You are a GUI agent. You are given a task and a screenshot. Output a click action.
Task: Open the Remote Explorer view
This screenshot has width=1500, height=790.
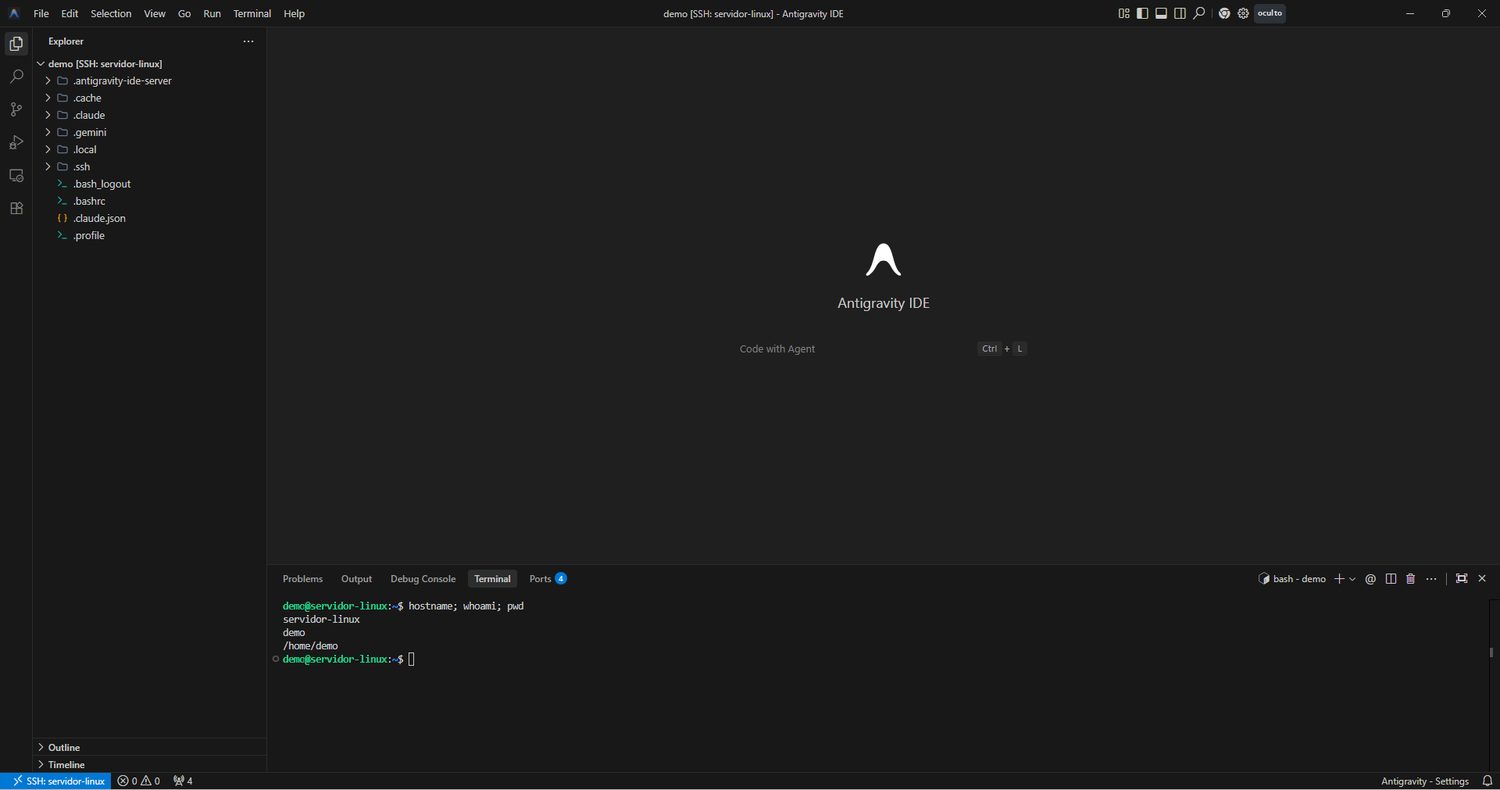click(x=16, y=175)
